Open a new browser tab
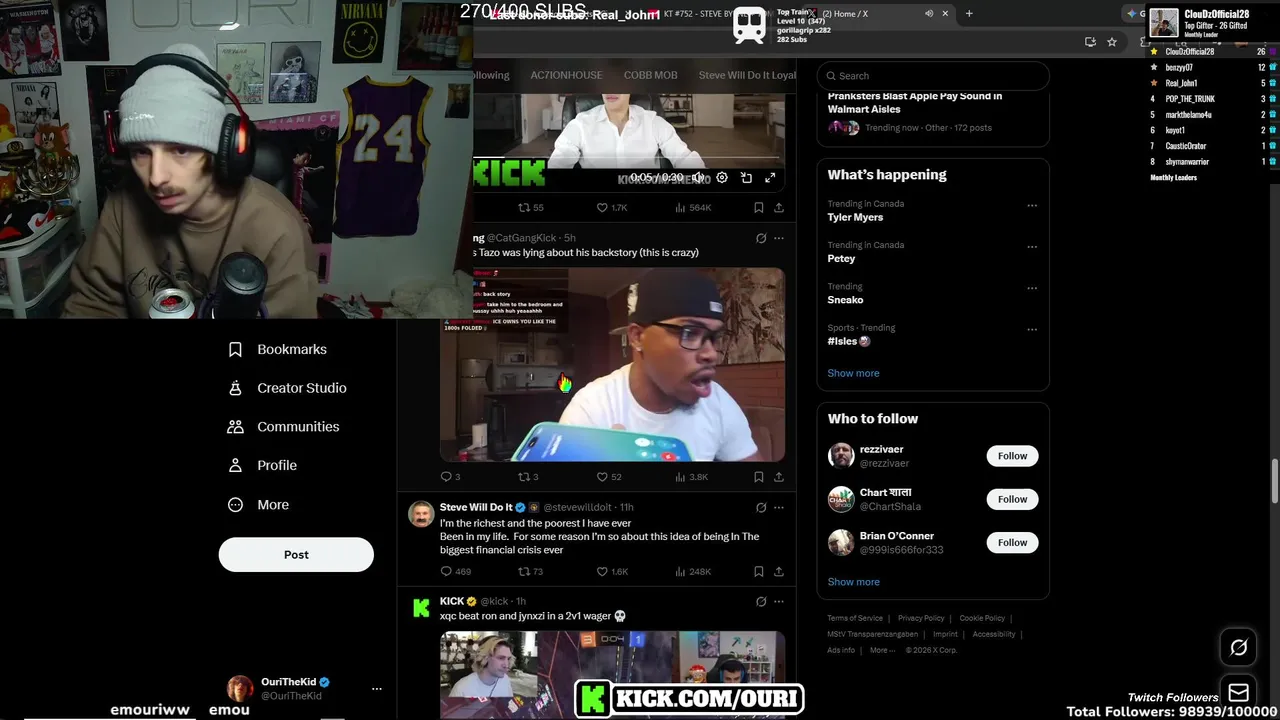This screenshot has width=1280, height=720. tap(968, 14)
